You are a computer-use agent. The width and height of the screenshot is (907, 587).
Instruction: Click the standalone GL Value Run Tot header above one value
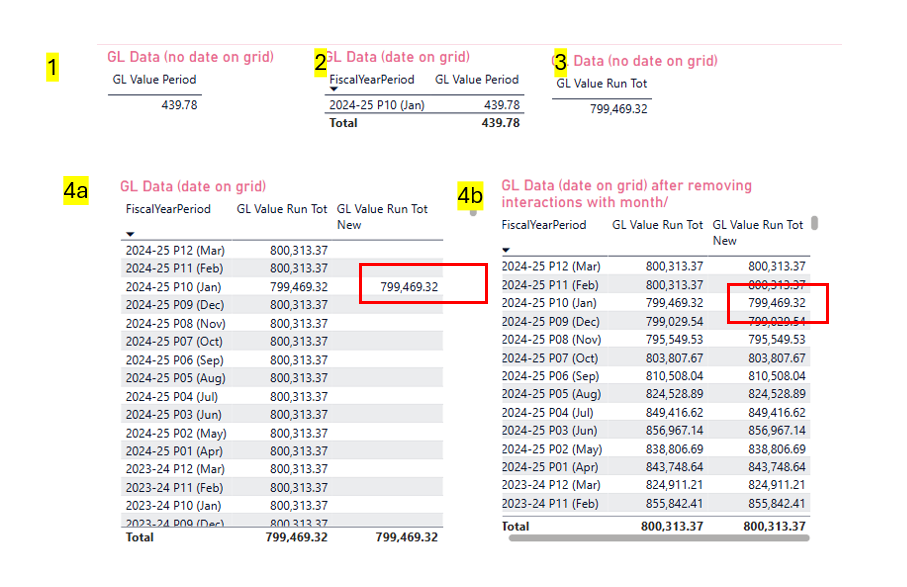[602, 83]
